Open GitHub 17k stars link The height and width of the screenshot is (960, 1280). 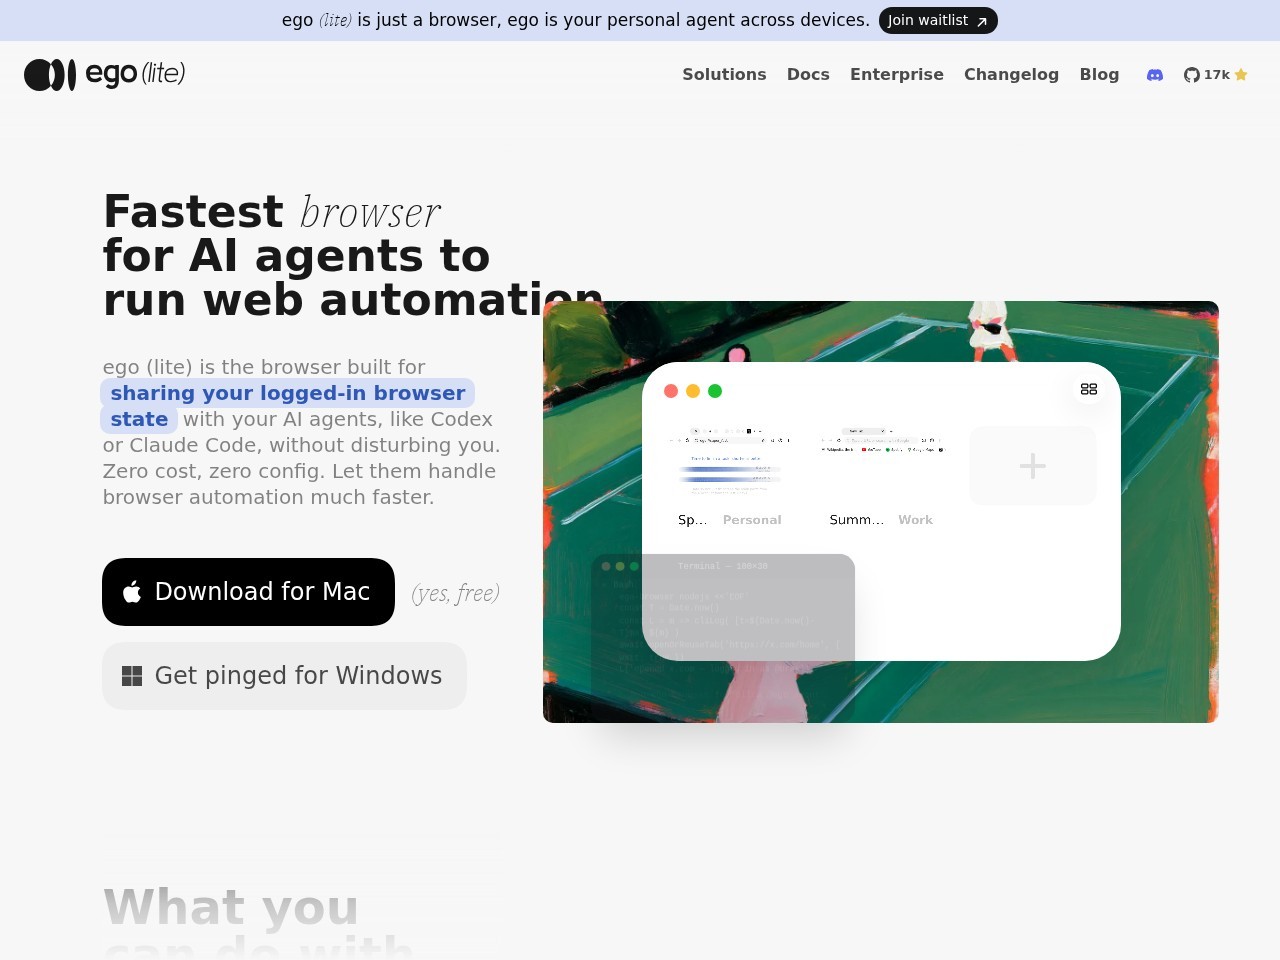click(x=1216, y=75)
